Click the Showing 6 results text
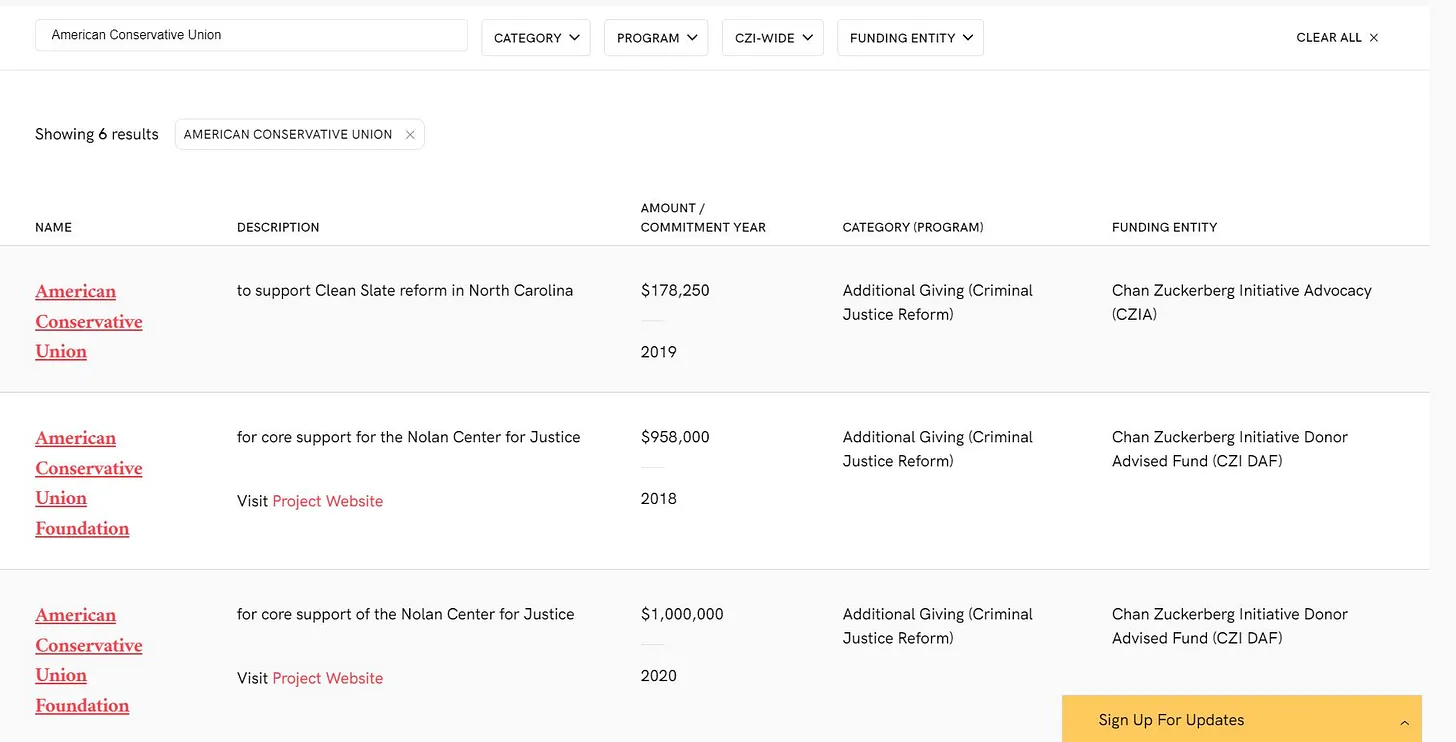The height and width of the screenshot is (742, 1456). (97, 134)
